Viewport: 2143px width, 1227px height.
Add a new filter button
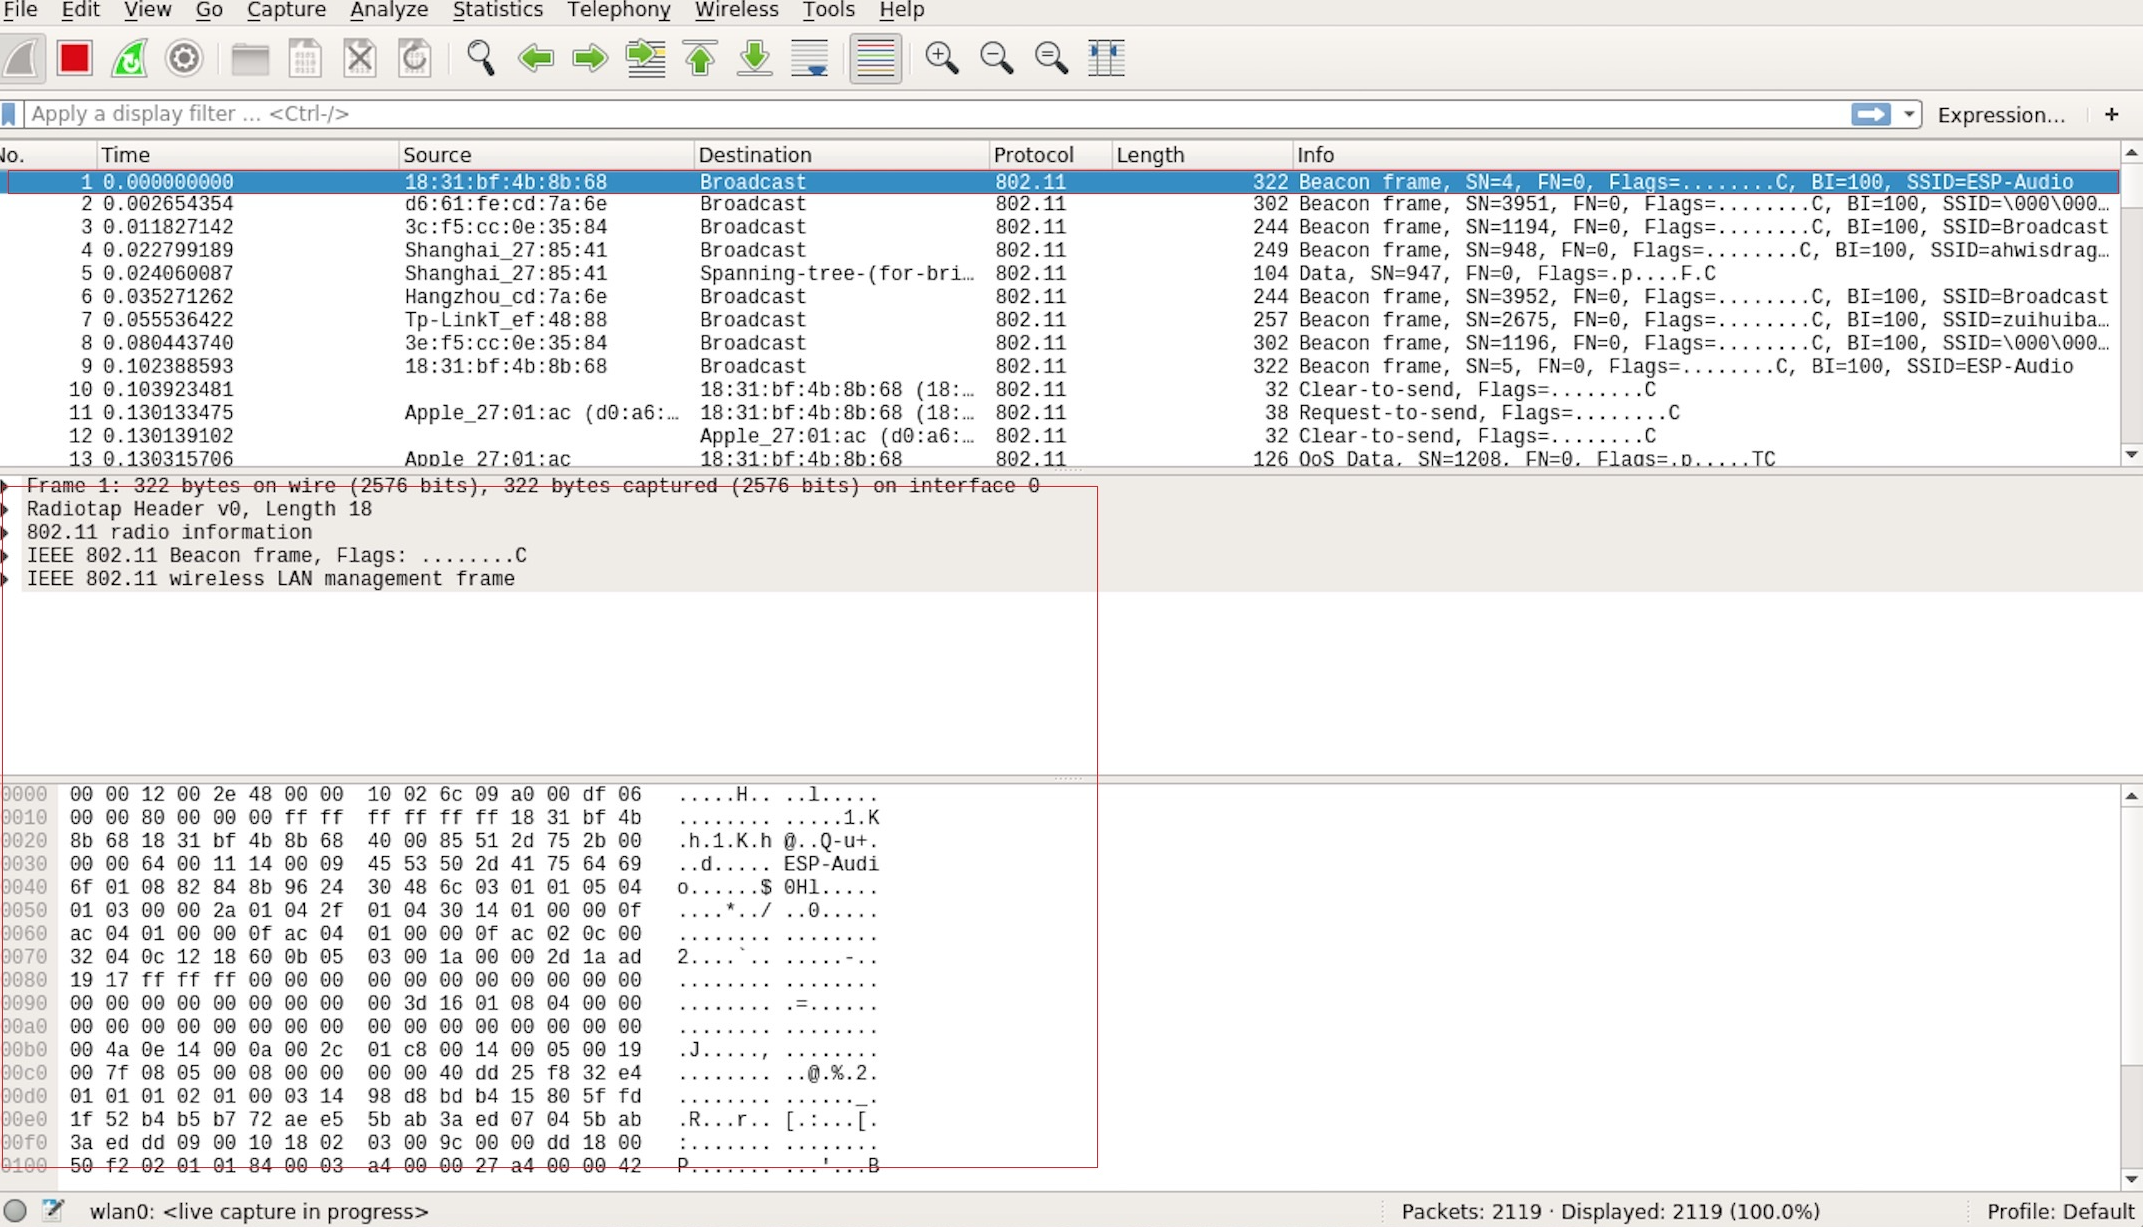tap(2112, 114)
